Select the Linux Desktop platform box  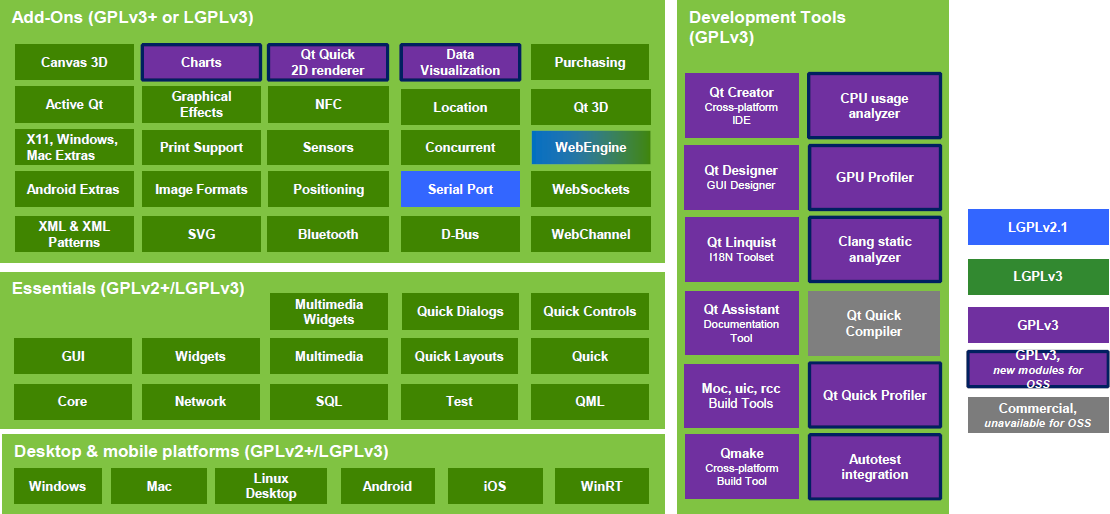click(271, 486)
